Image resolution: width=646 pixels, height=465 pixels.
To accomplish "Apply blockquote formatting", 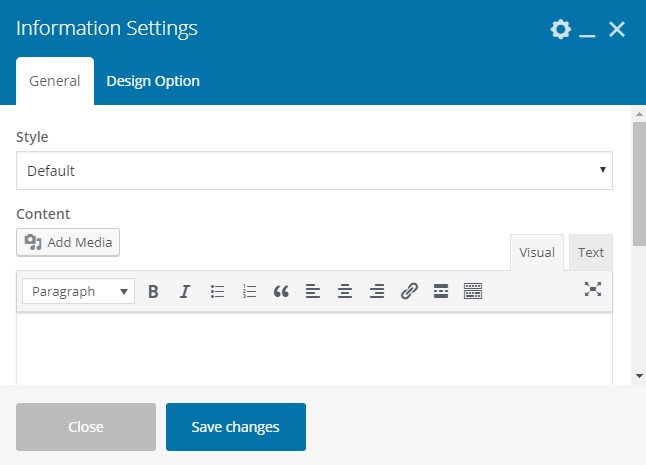I will [281, 291].
